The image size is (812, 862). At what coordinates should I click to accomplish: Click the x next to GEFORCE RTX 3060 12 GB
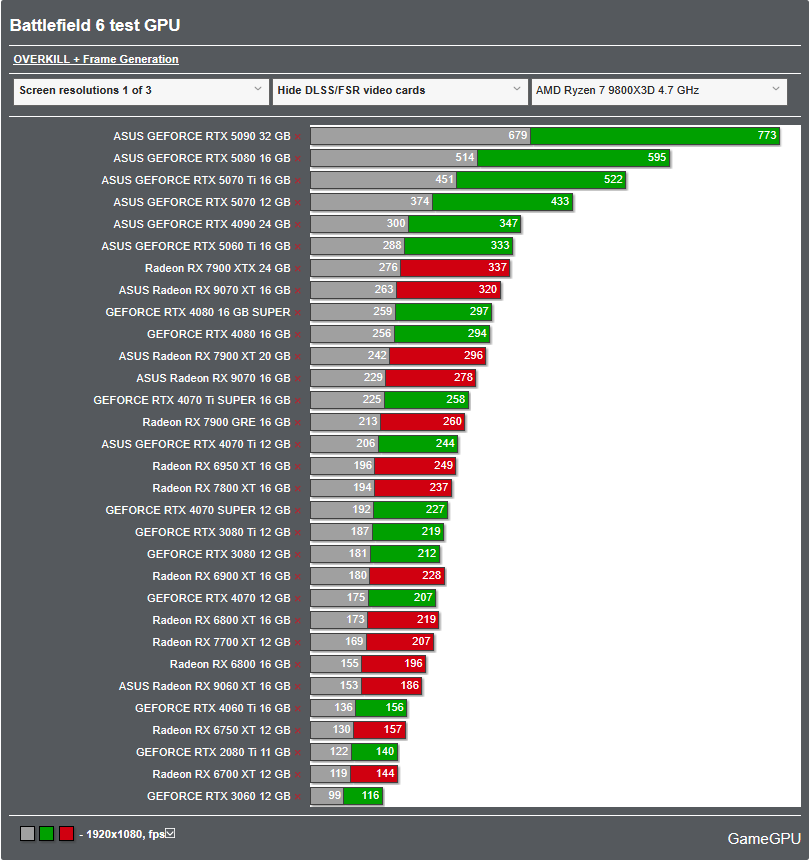point(297,797)
